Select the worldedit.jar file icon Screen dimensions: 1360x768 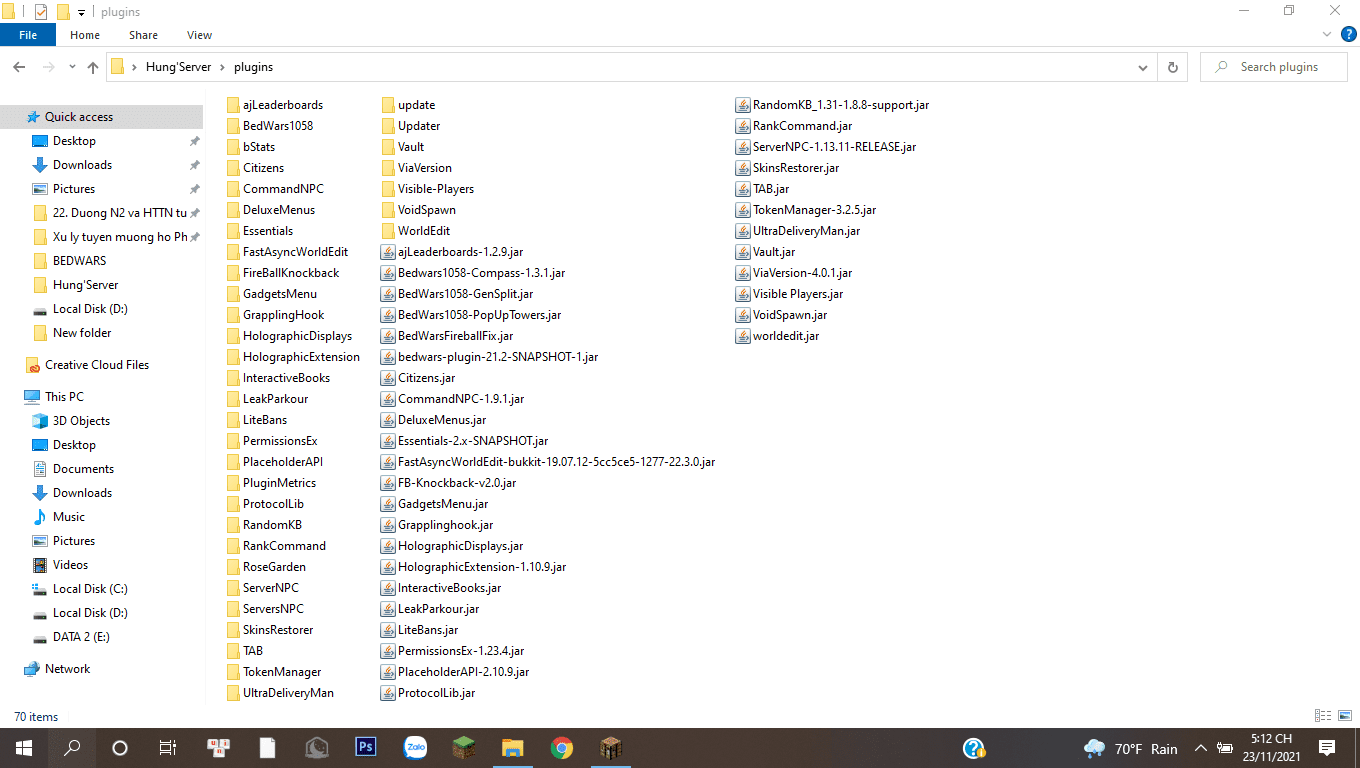click(743, 336)
